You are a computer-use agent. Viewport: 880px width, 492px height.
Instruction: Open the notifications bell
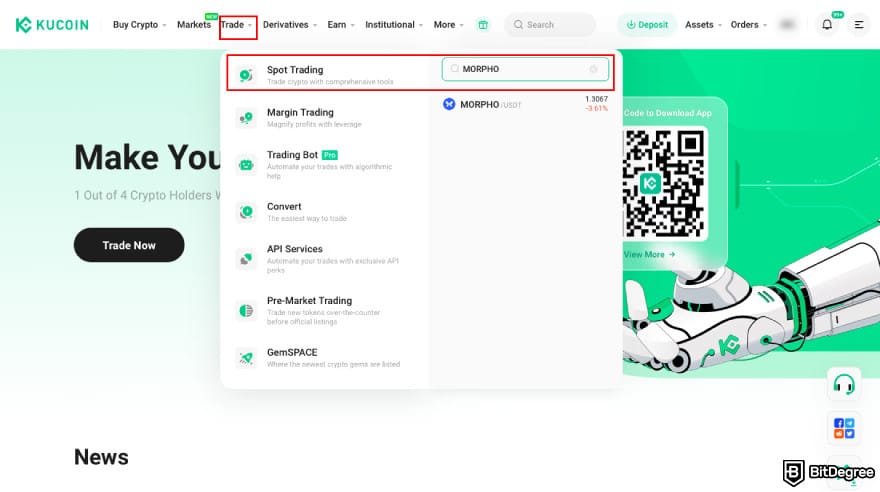[827, 25]
